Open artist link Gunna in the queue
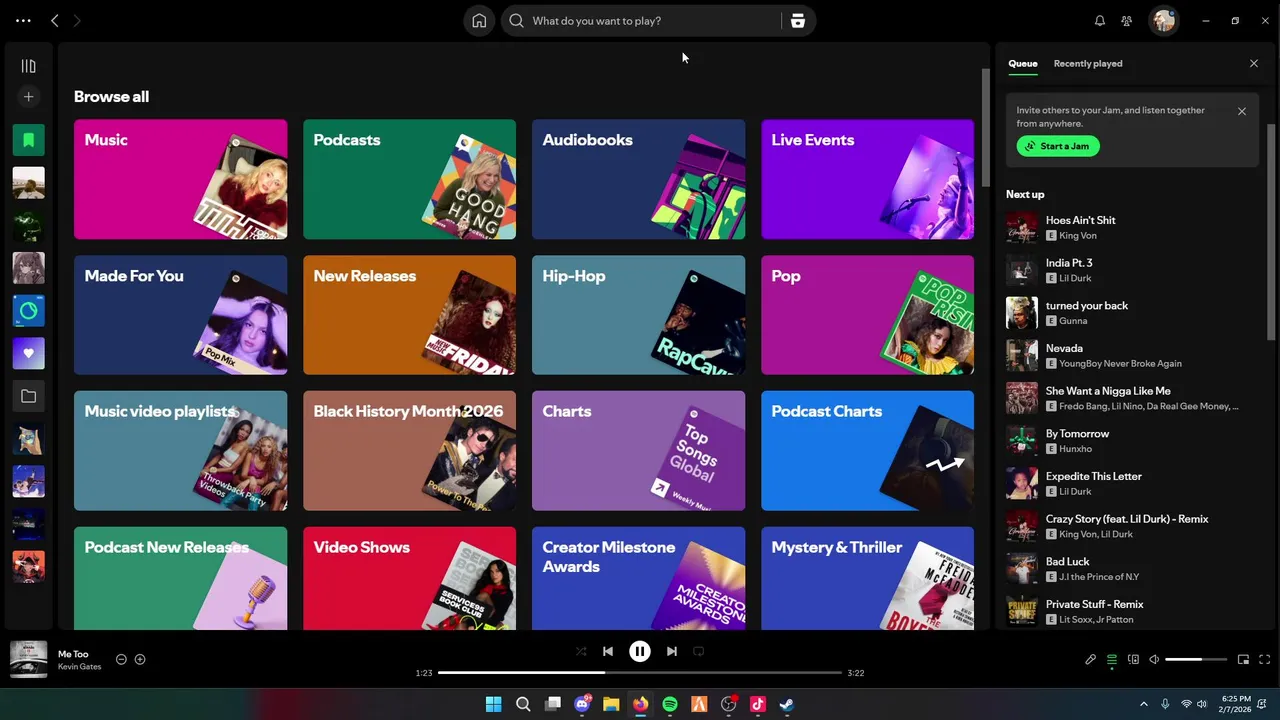Image resolution: width=1280 pixels, height=720 pixels. pos(1073,321)
